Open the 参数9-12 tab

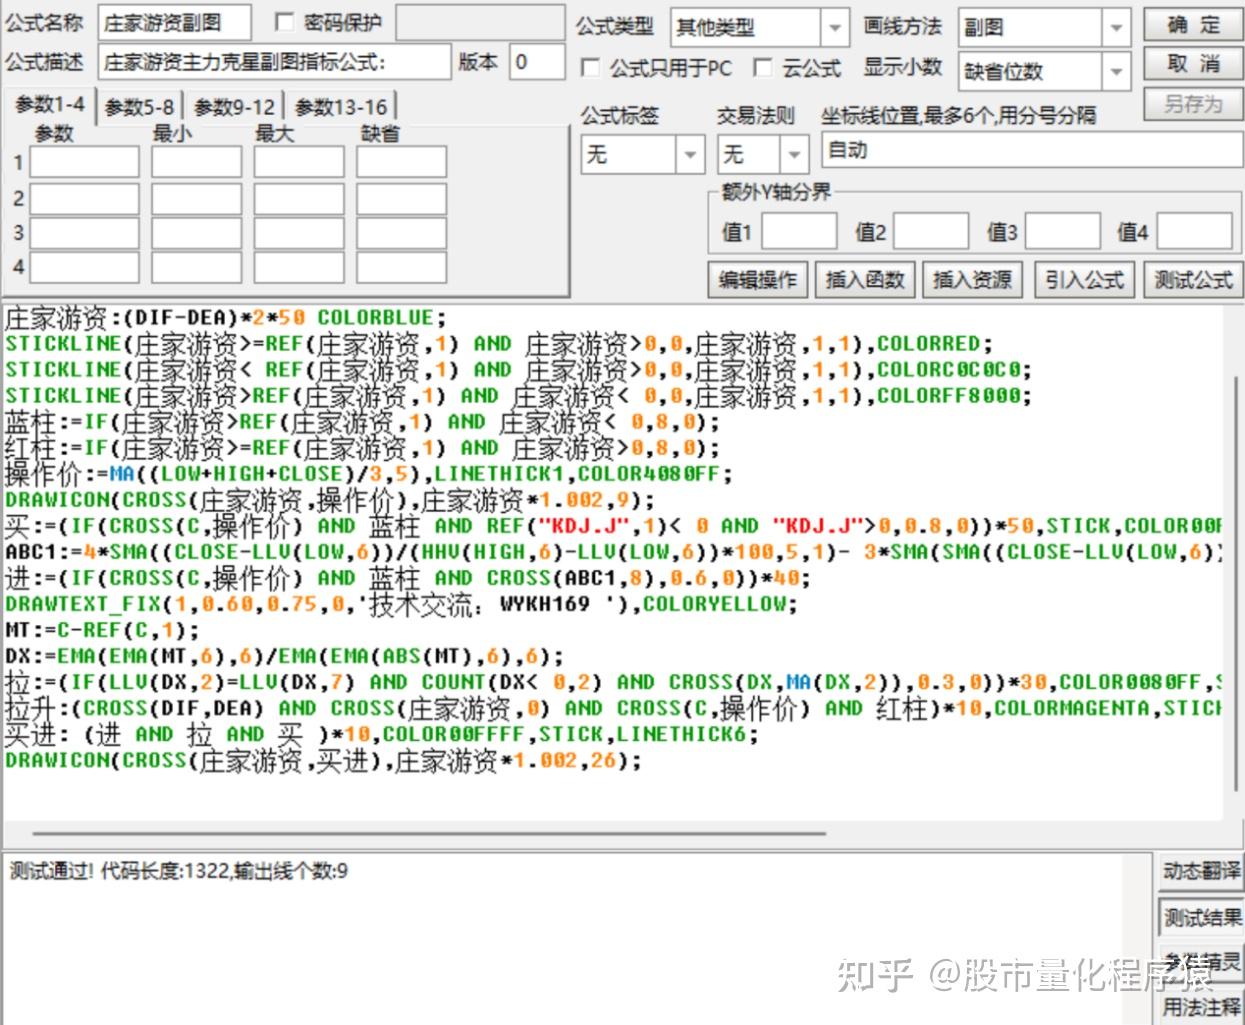(234, 107)
